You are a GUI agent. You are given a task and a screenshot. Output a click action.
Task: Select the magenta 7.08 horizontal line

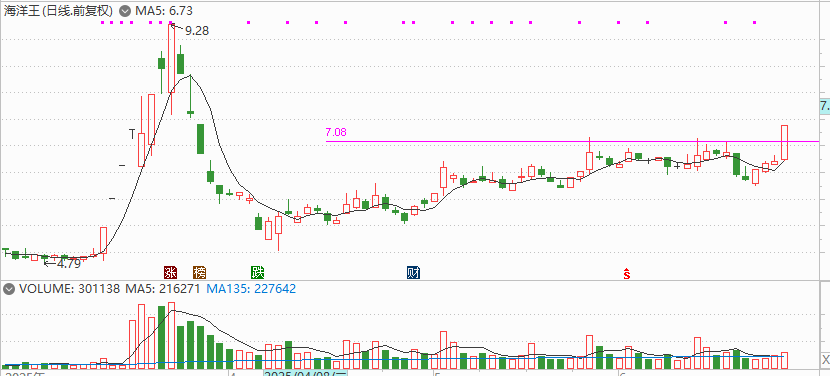click(x=572, y=141)
